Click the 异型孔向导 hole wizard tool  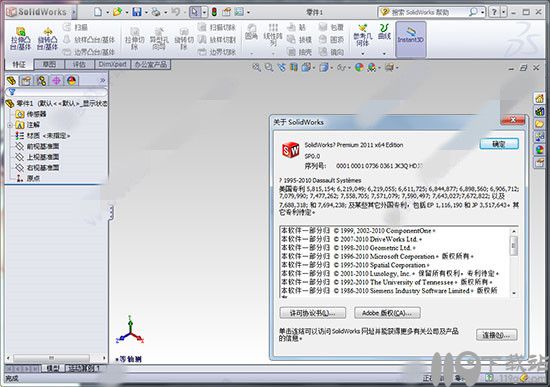pos(159,39)
